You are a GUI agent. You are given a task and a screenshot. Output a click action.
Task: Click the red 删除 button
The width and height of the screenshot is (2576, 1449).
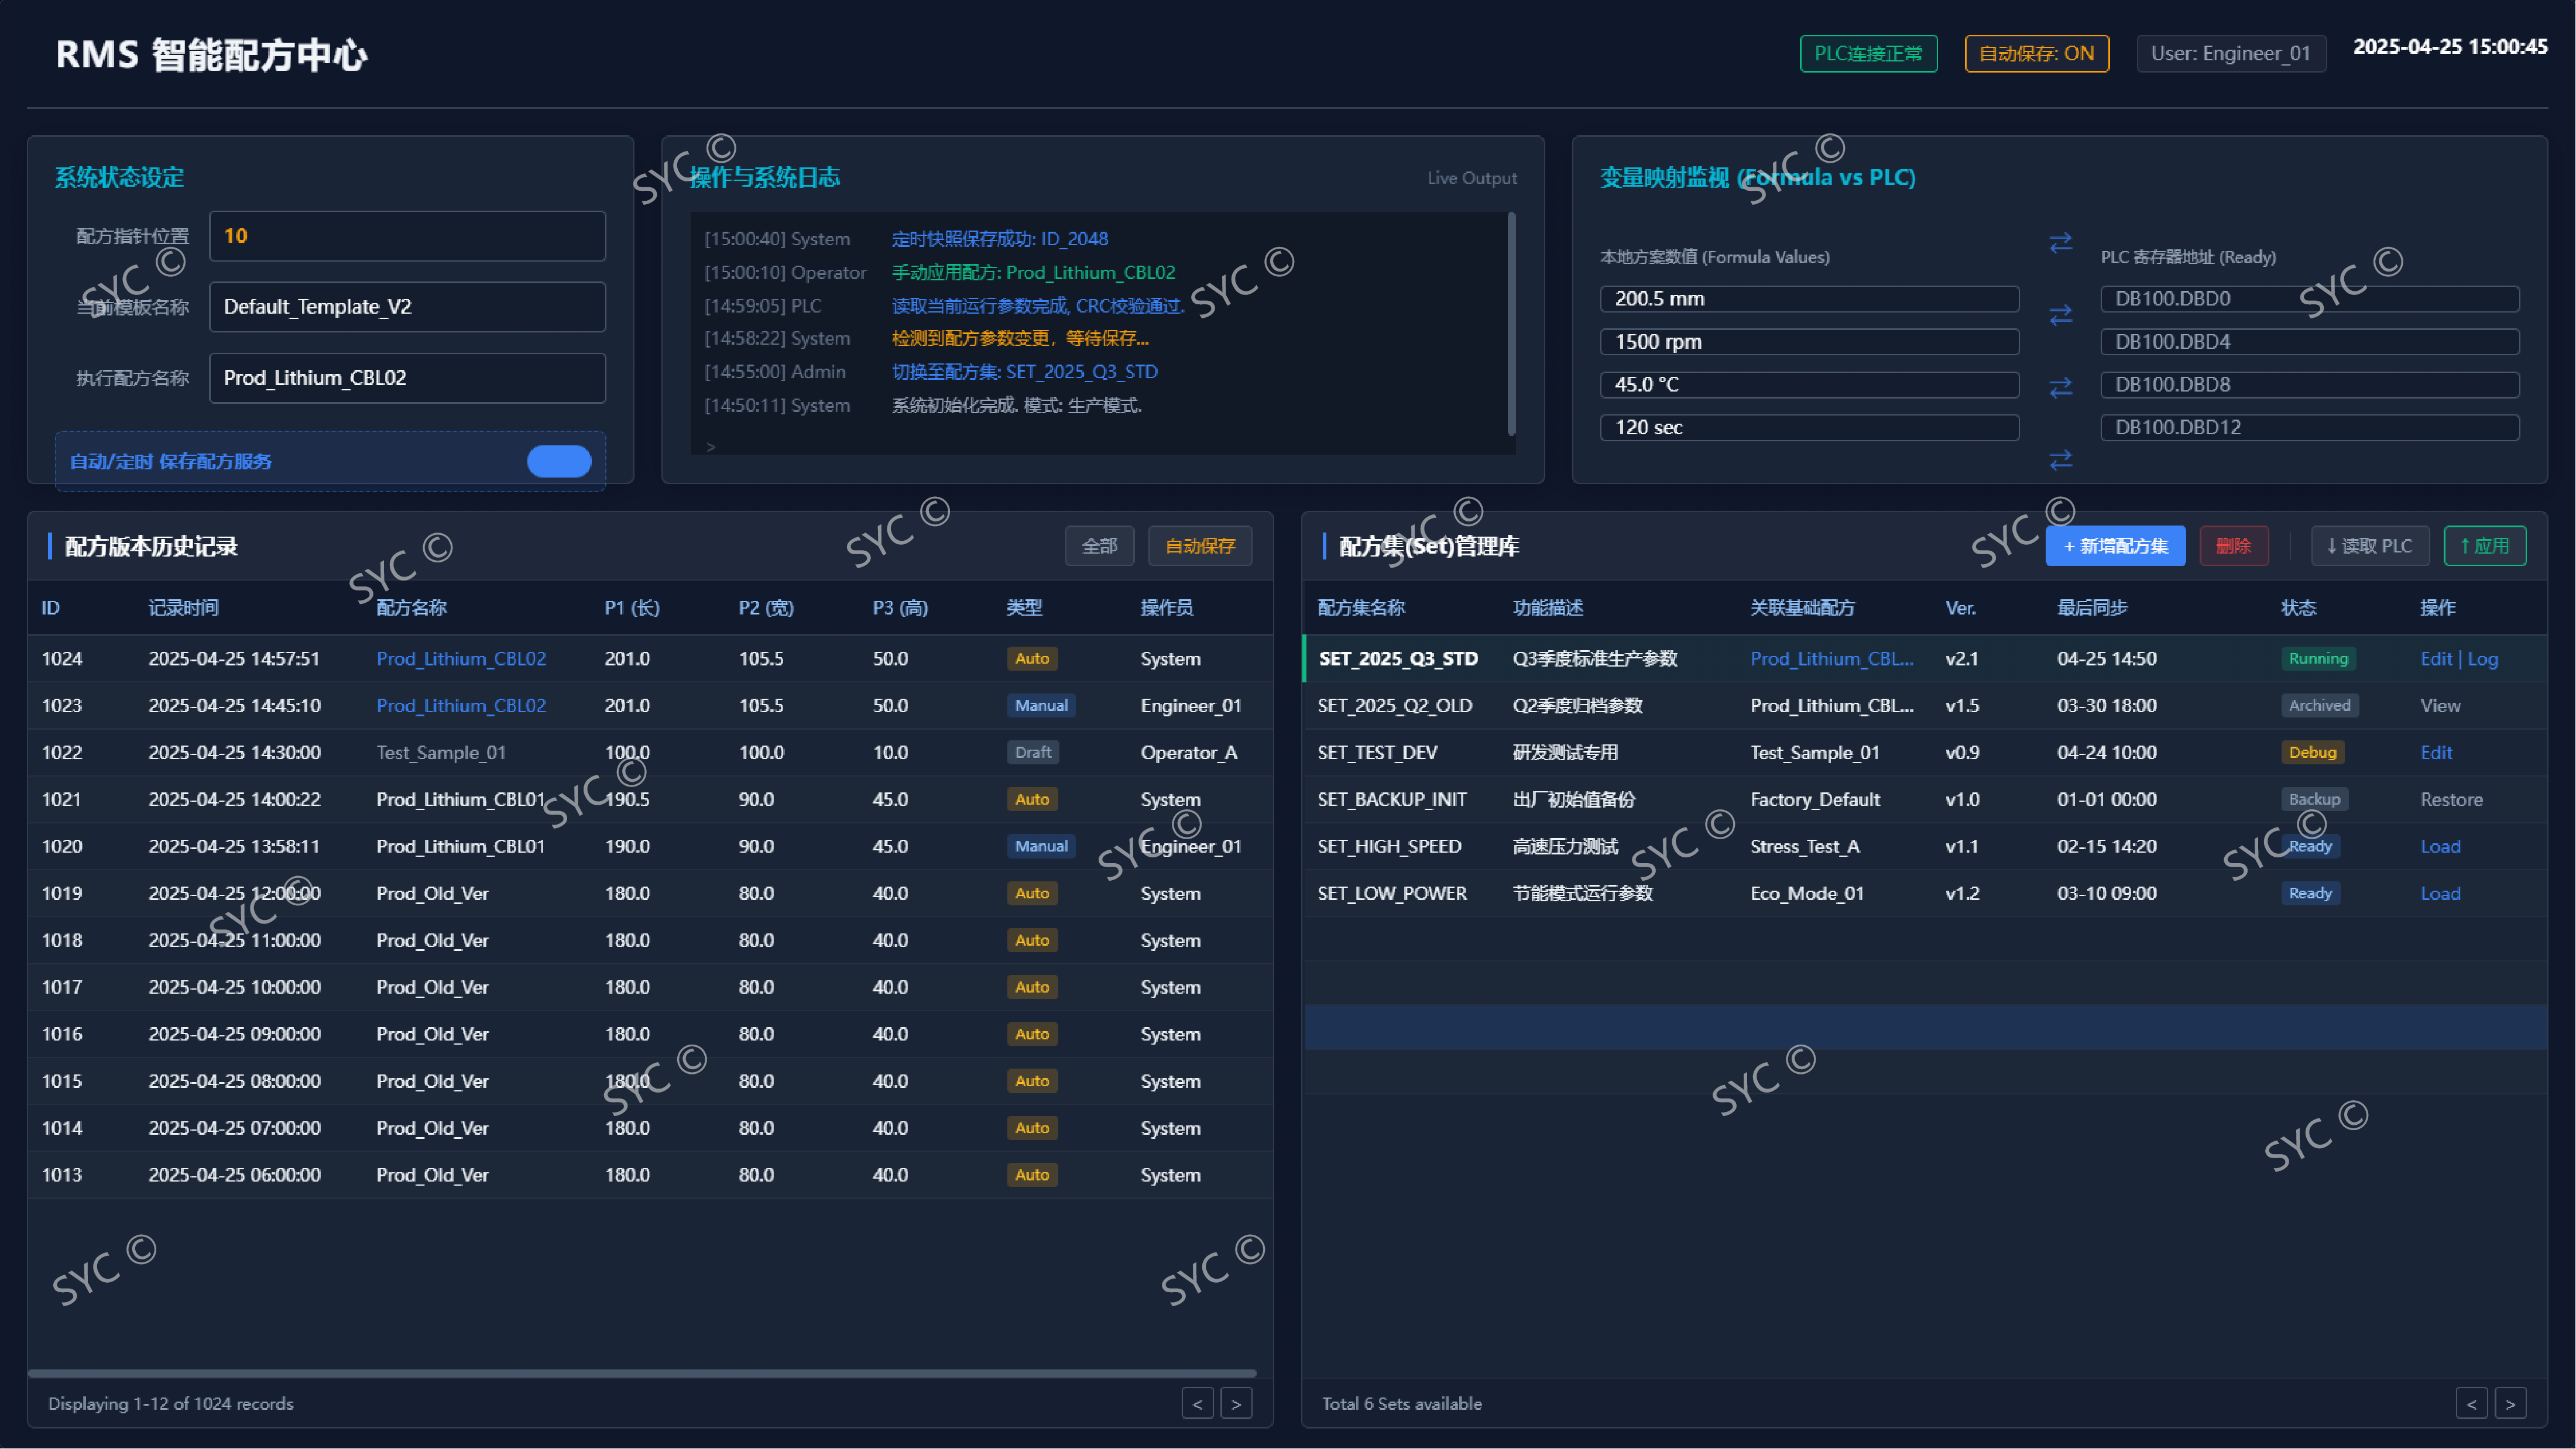tap(2233, 546)
